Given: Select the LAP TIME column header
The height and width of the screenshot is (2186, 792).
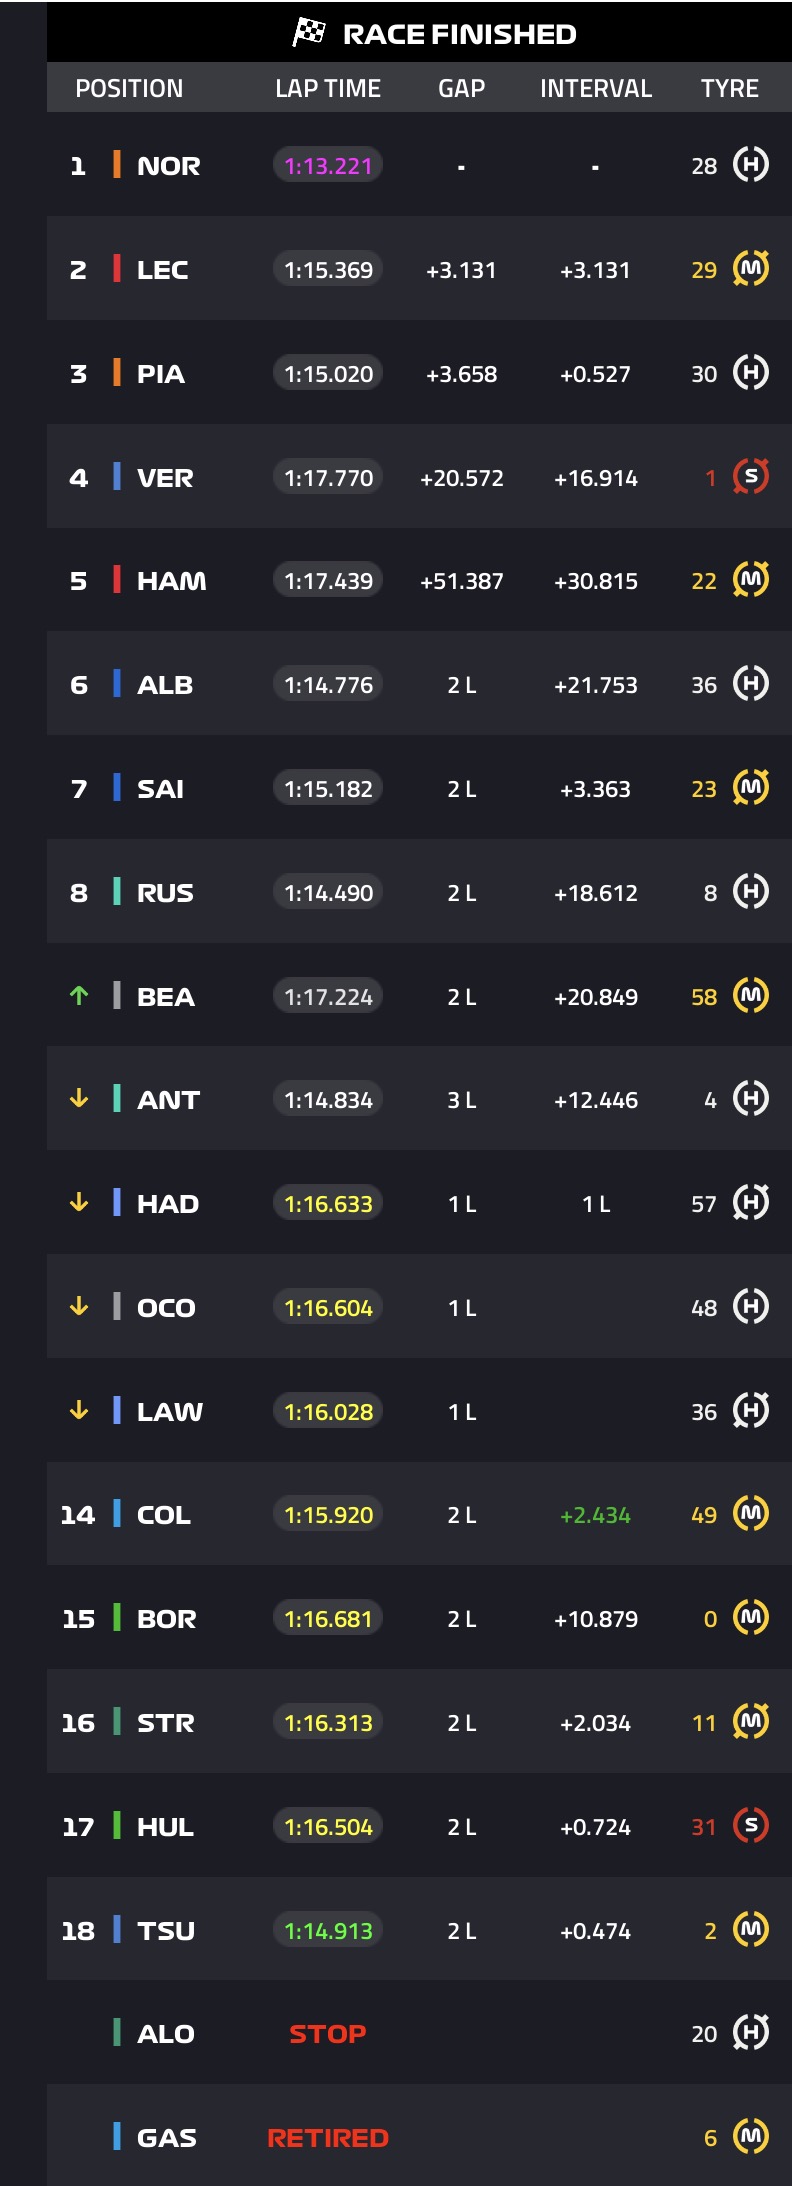Looking at the screenshot, I should 328,88.
